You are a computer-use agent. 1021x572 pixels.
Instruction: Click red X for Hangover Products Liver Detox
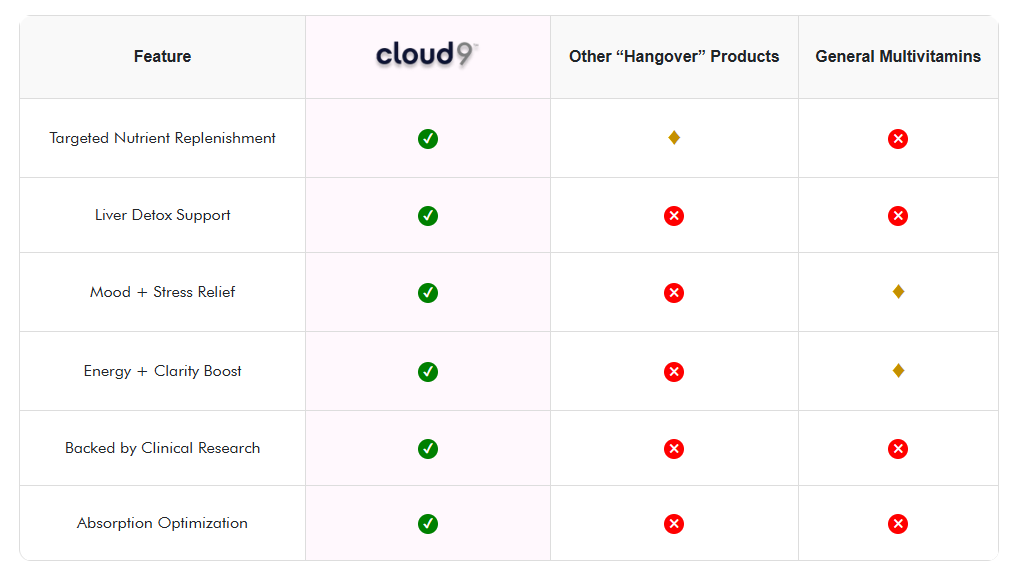(674, 216)
